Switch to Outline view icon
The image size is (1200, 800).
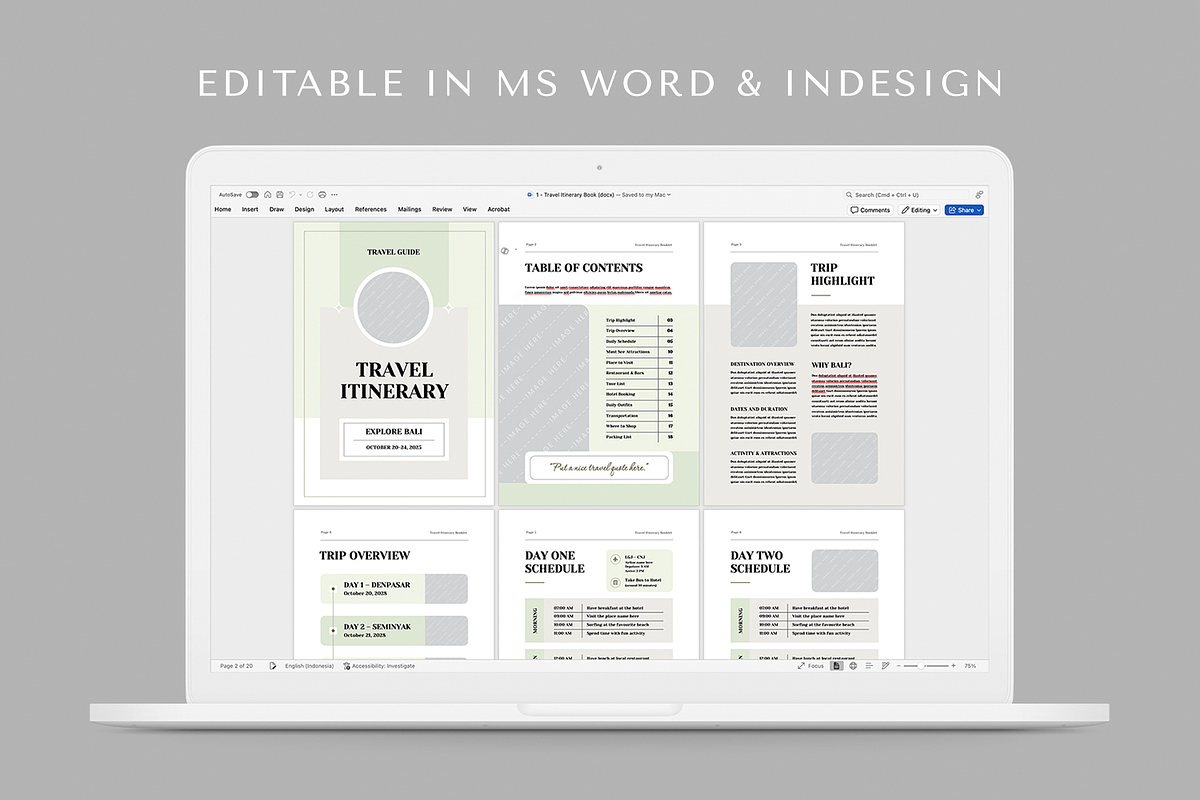coord(869,666)
